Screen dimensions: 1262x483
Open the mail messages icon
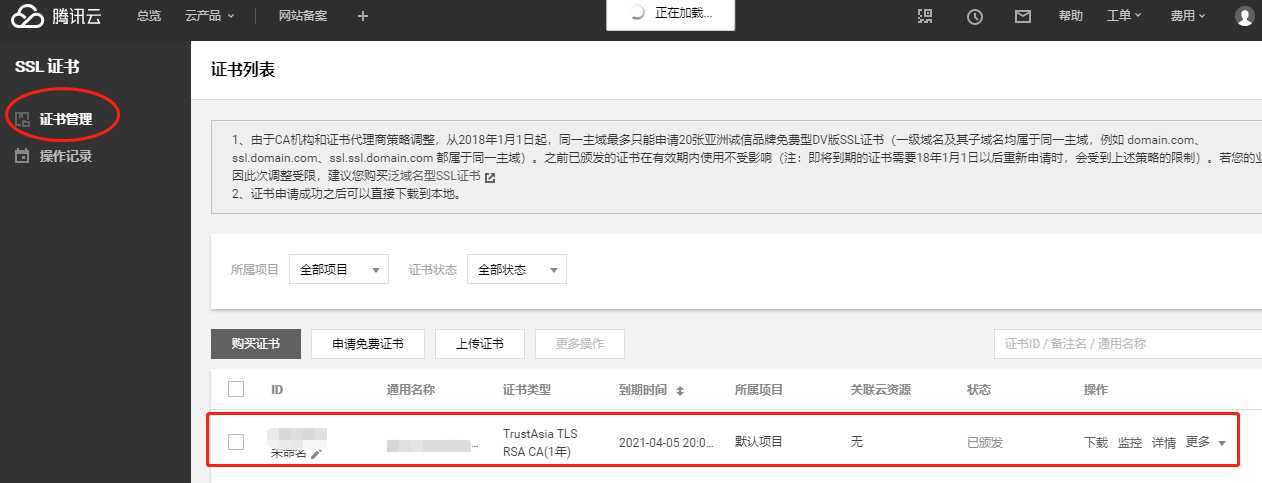point(1022,16)
